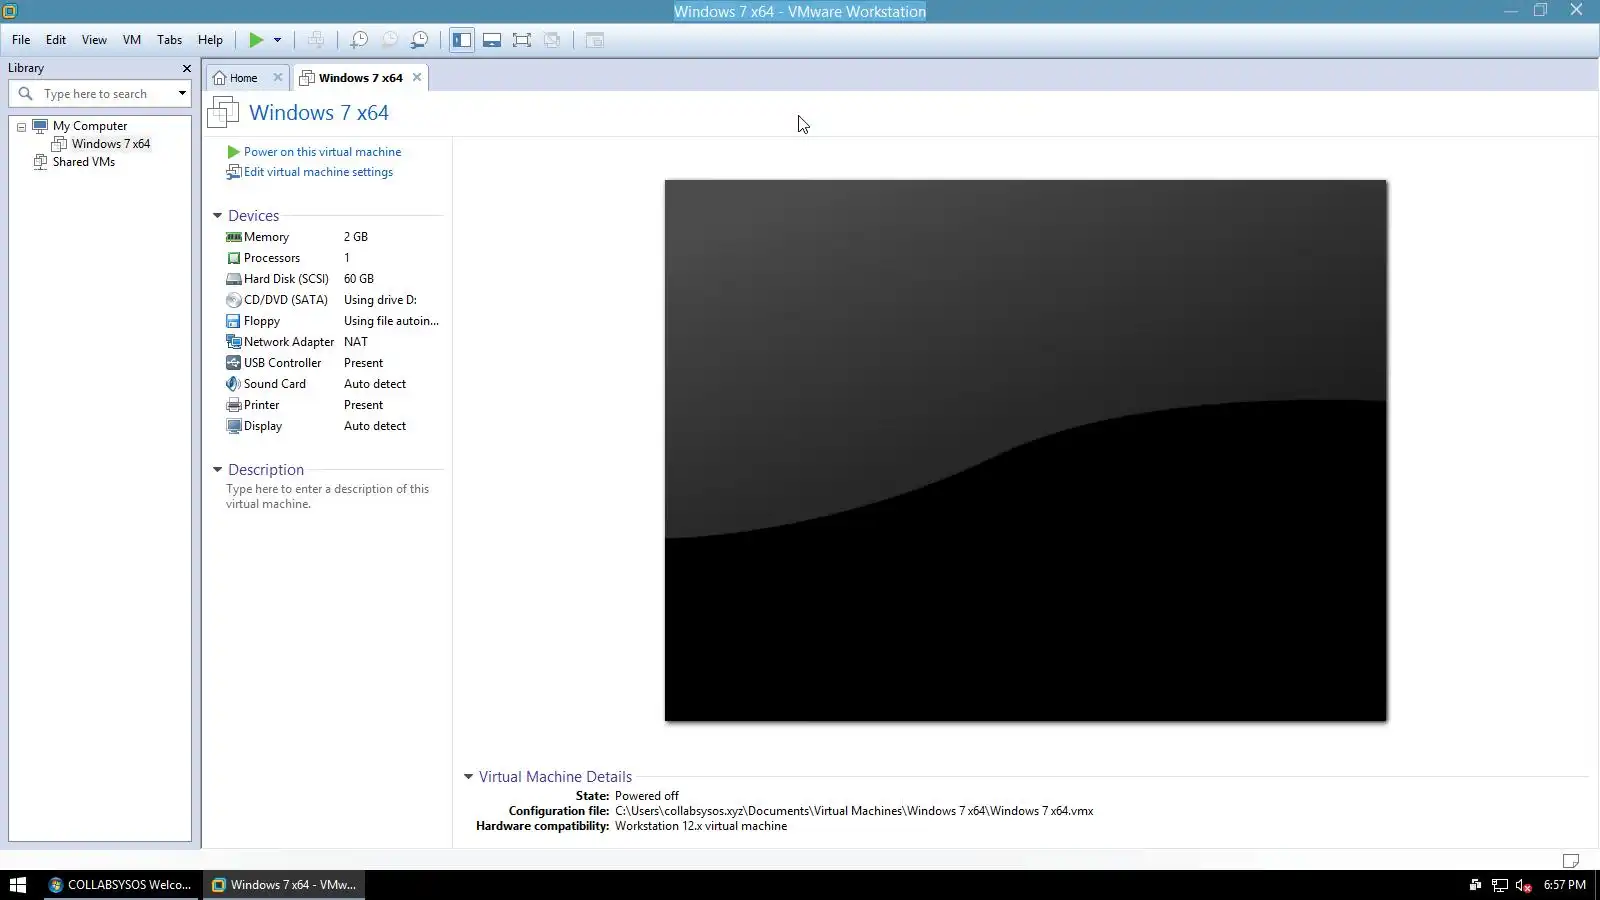
Task: Click the Sound Card device icon
Action: (234, 384)
